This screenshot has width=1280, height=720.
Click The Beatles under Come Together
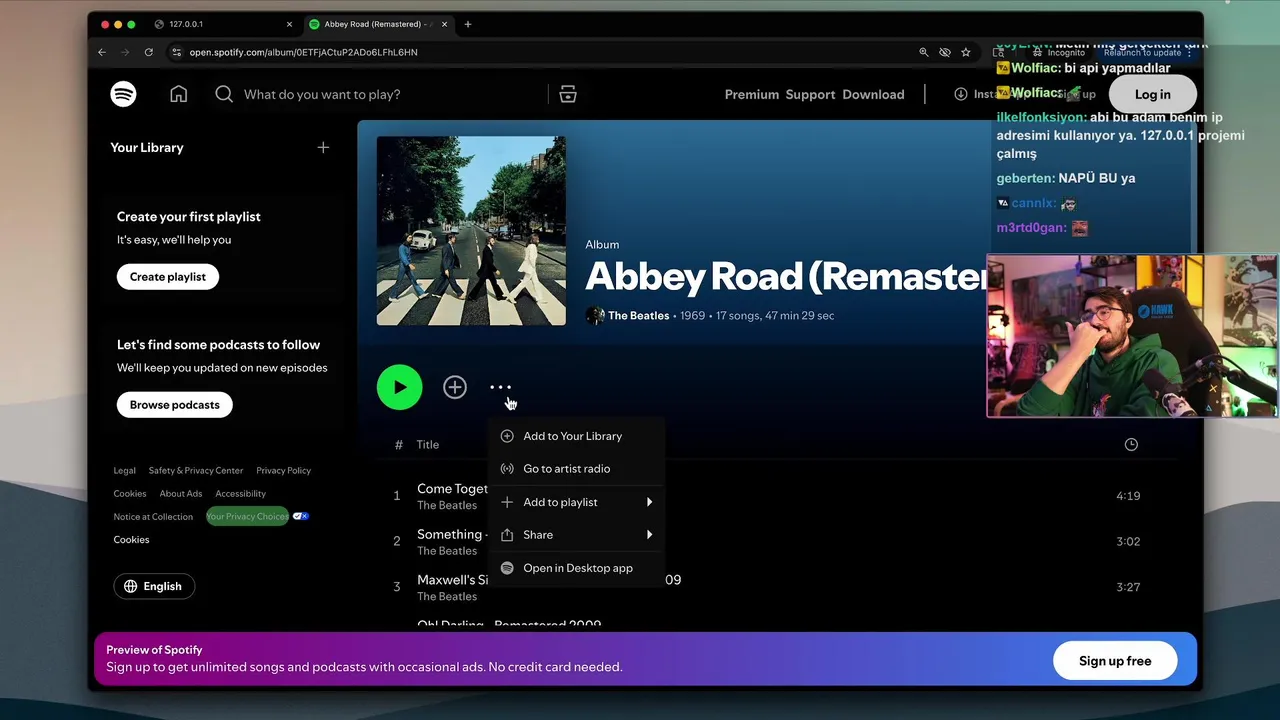(447, 506)
